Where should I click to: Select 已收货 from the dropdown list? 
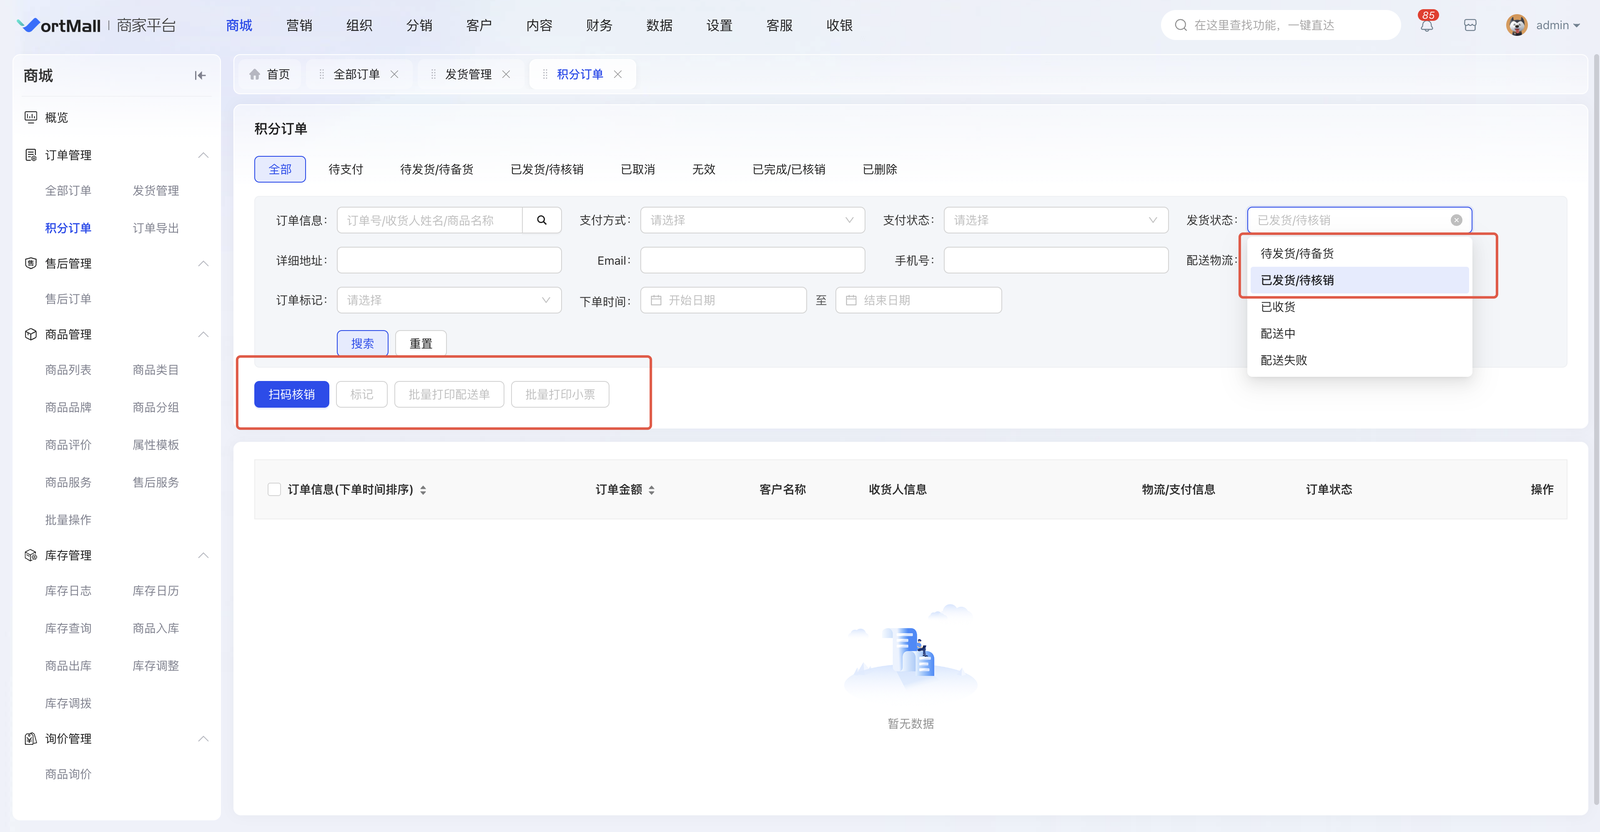tap(1278, 307)
